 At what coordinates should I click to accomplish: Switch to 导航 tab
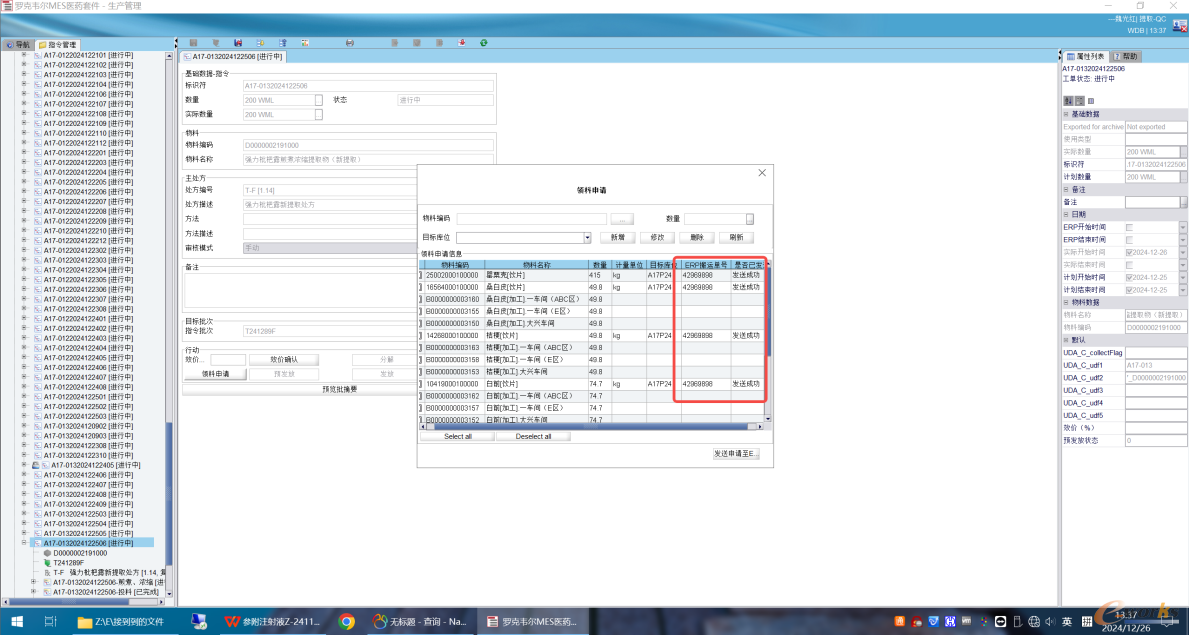(18, 45)
